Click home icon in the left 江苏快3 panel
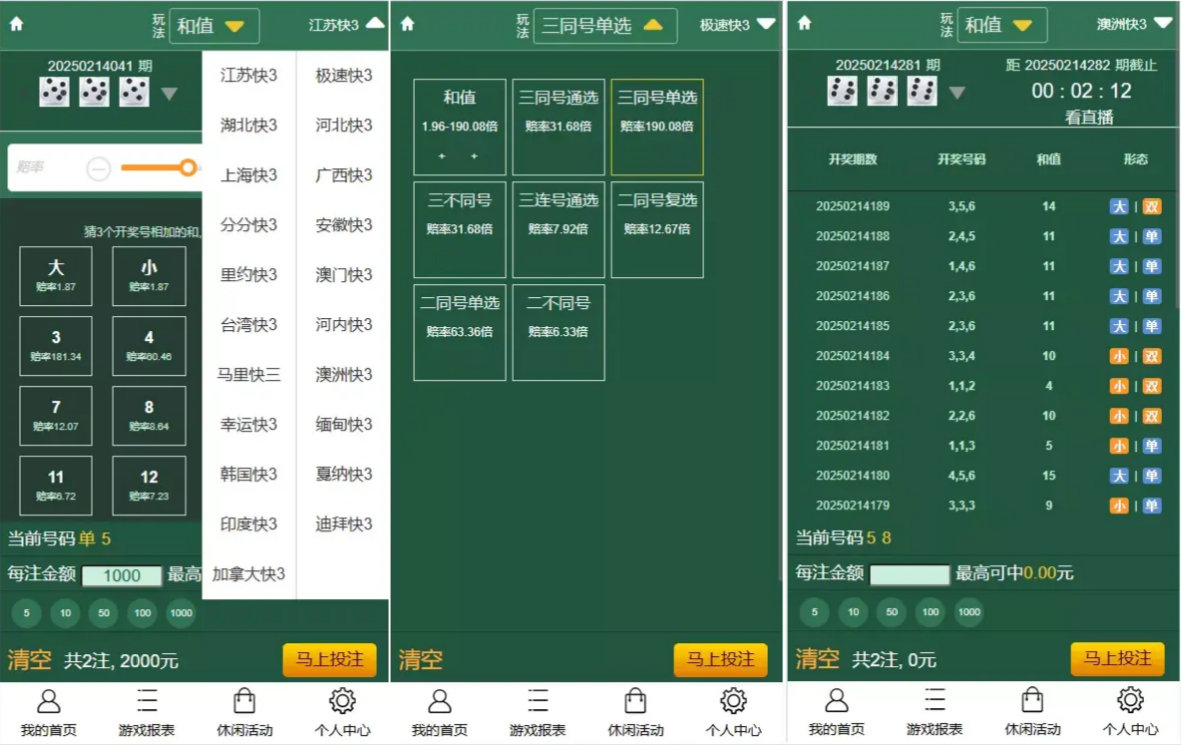The height and width of the screenshot is (745, 1181). point(16,25)
